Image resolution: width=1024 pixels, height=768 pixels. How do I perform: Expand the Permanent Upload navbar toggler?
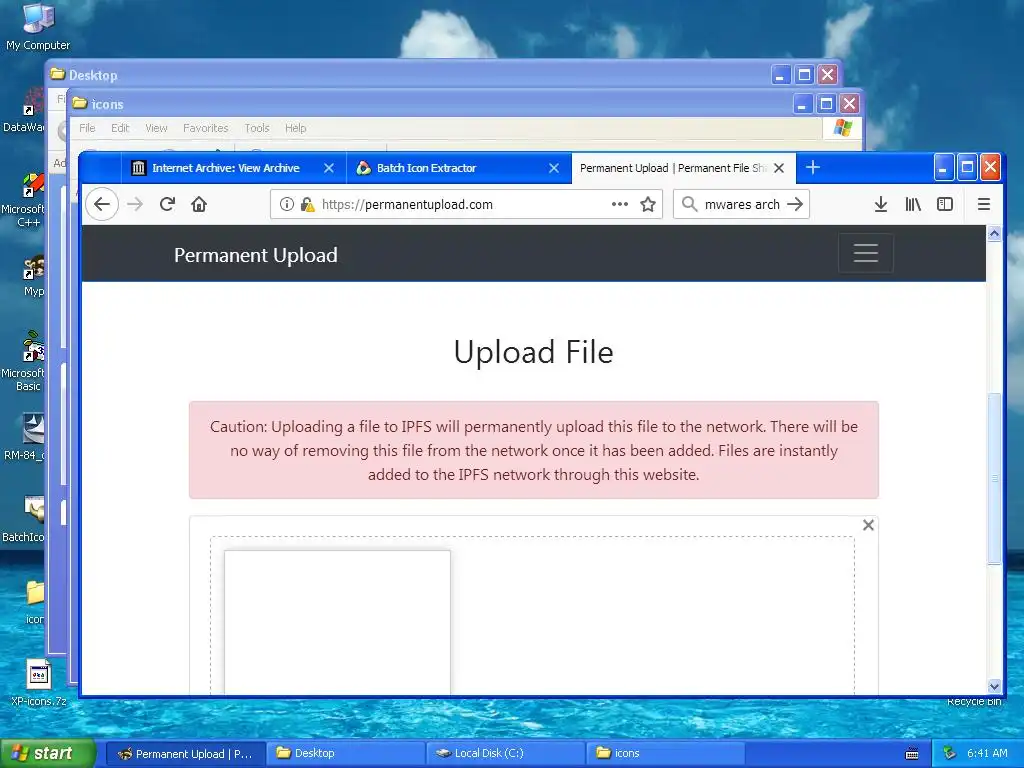[x=866, y=253]
